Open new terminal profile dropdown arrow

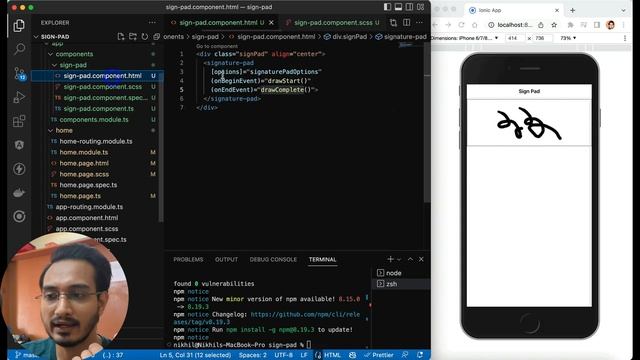click(399, 259)
